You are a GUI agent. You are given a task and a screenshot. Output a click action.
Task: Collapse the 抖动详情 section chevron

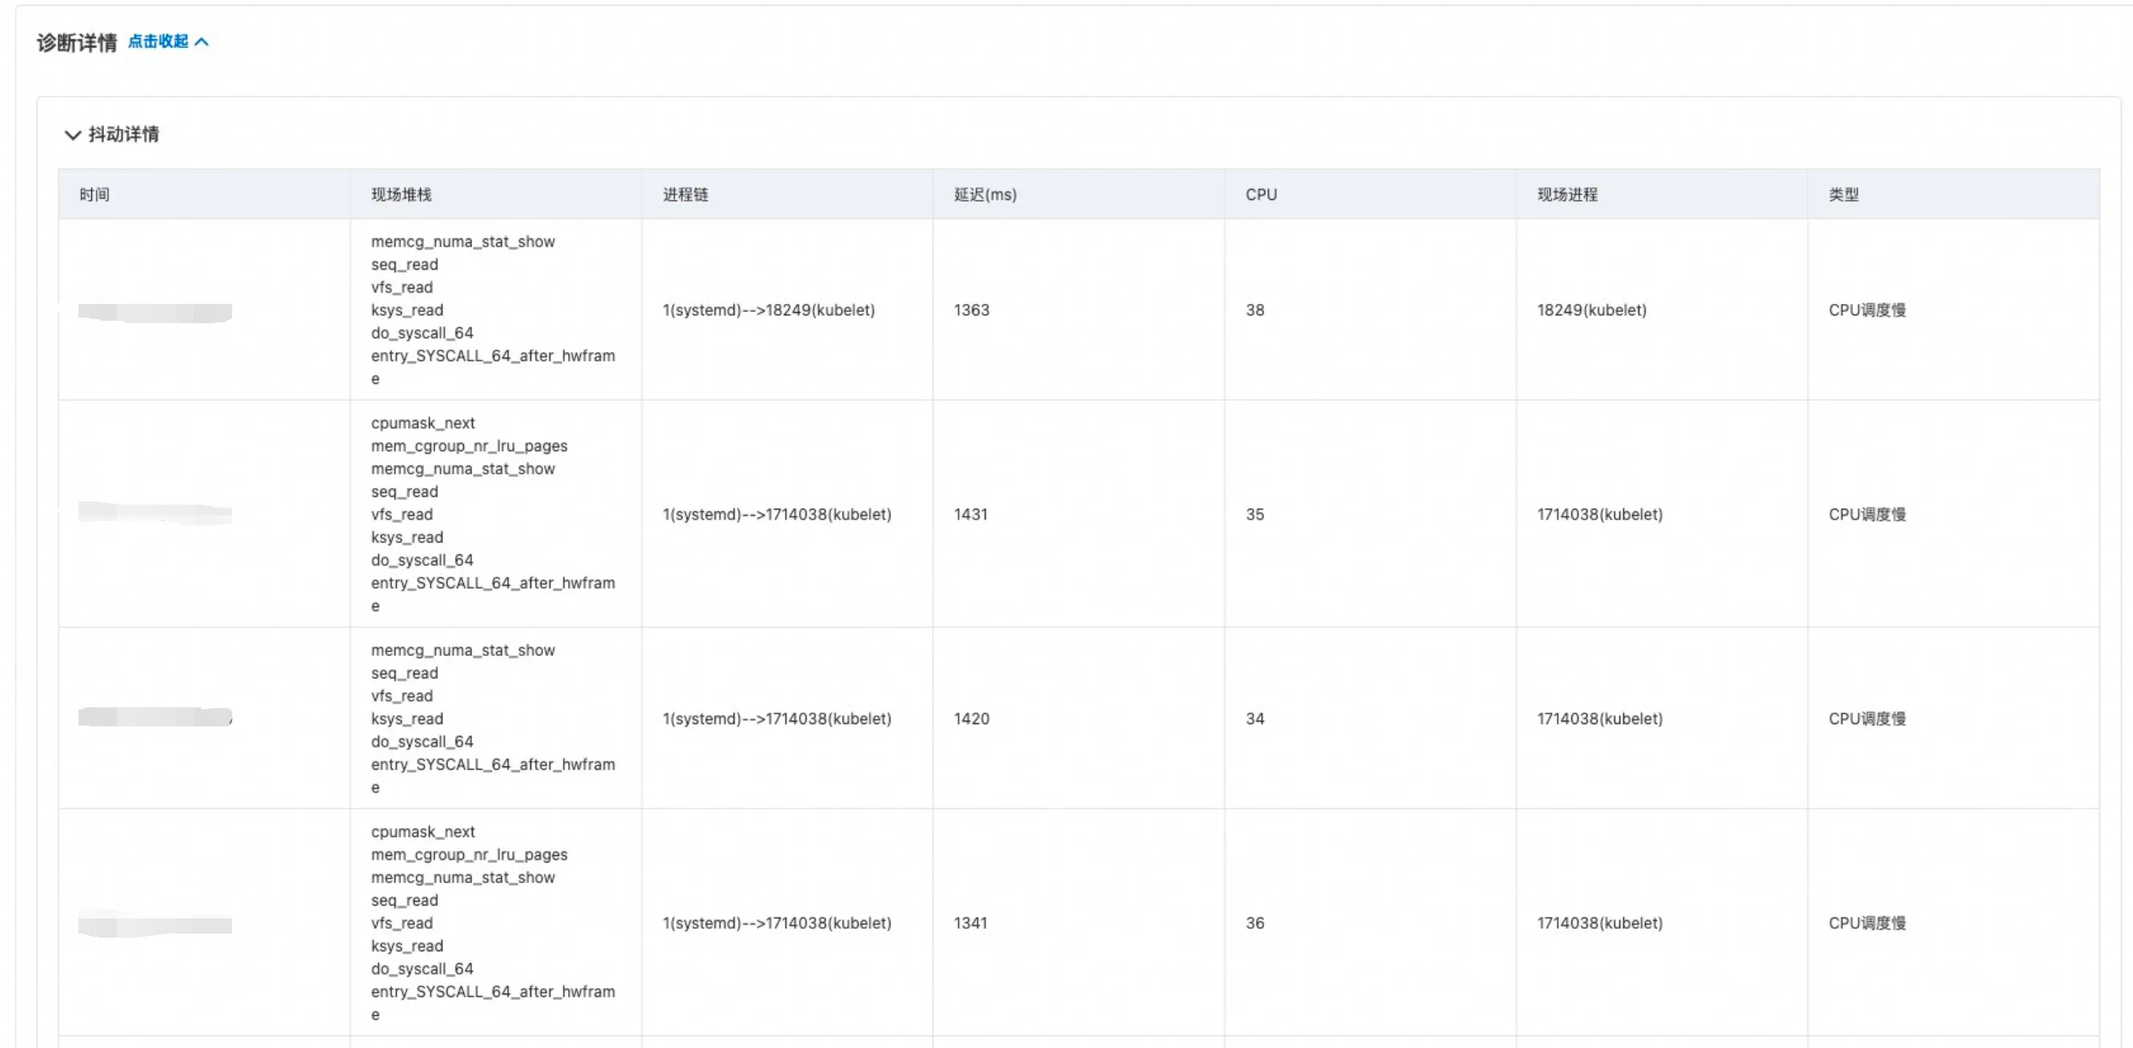tap(72, 135)
